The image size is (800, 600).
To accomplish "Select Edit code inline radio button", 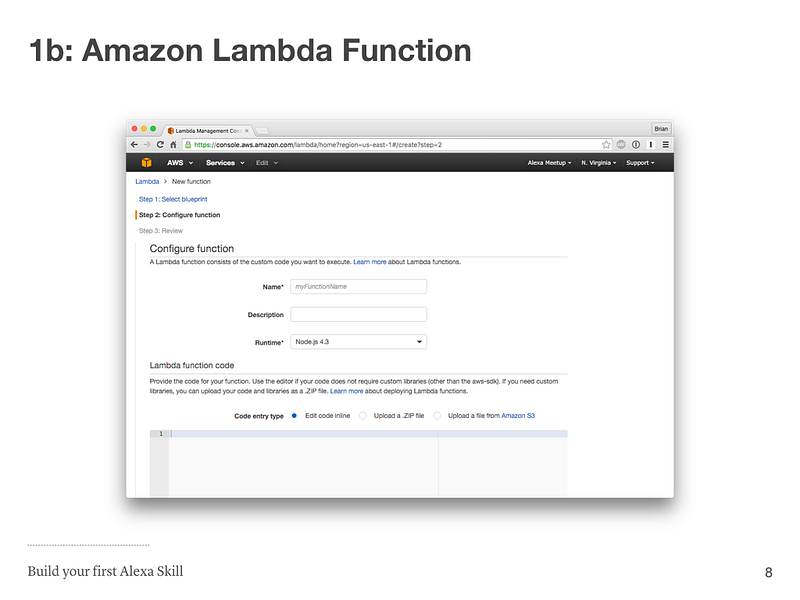I will pyautogui.click(x=294, y=416).
